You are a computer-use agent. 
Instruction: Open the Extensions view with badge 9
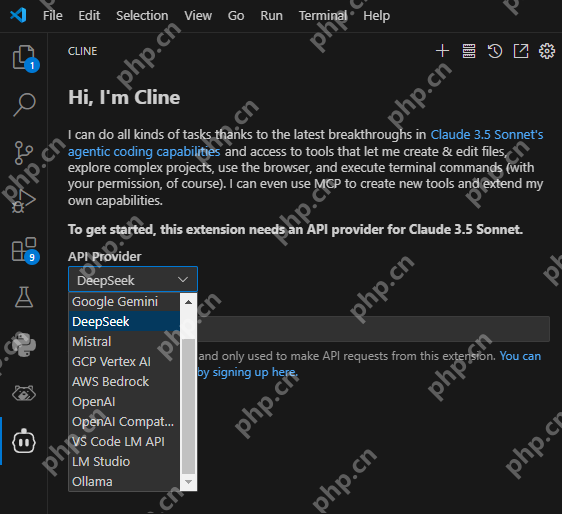(24, 250)
